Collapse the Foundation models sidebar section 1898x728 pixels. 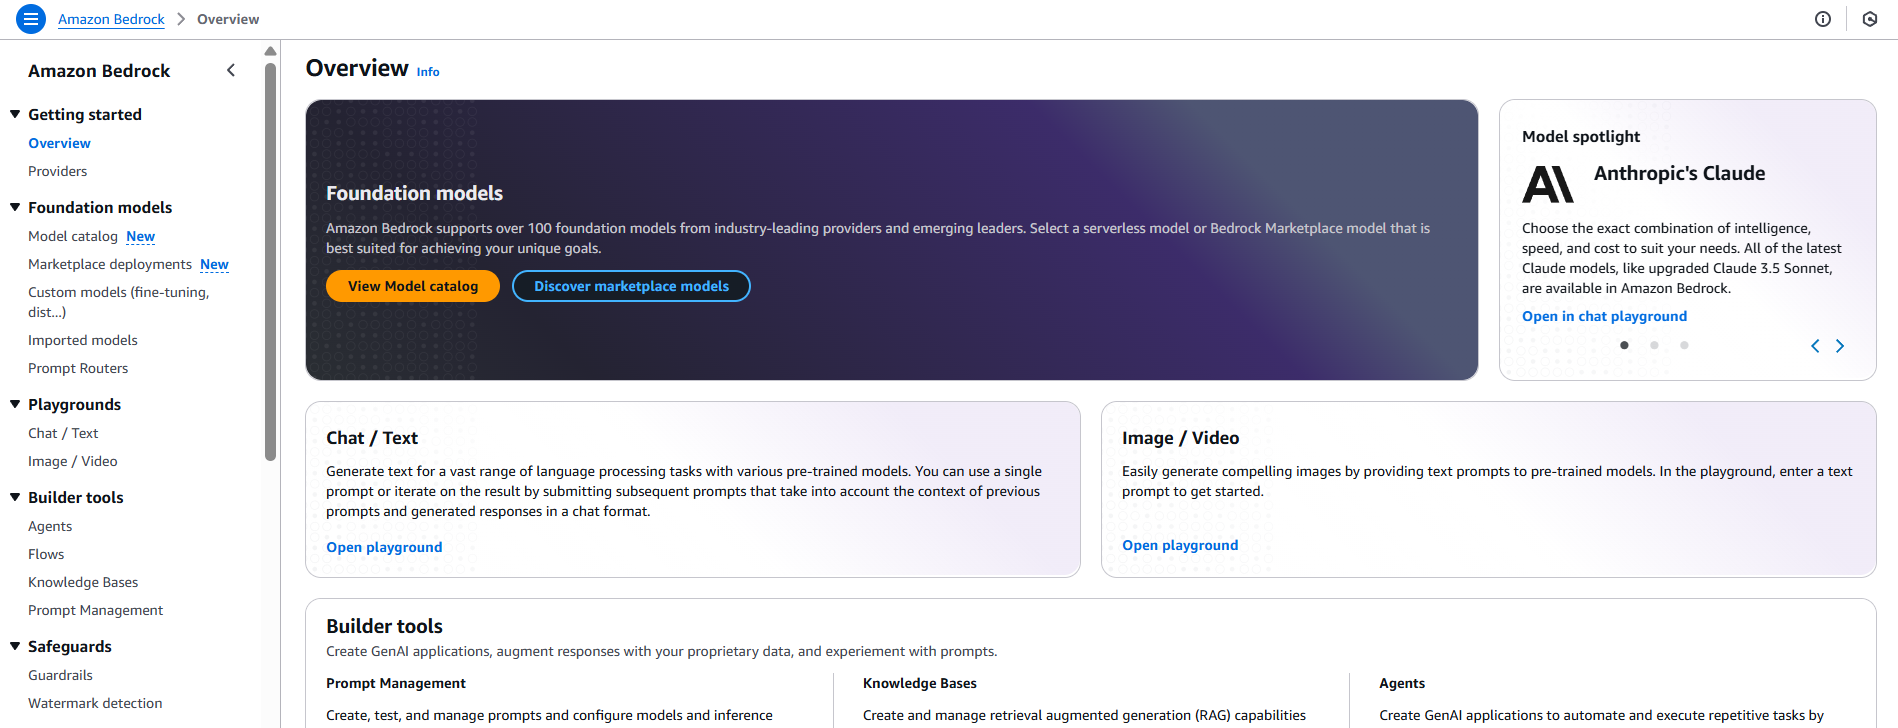coord(15,207)
